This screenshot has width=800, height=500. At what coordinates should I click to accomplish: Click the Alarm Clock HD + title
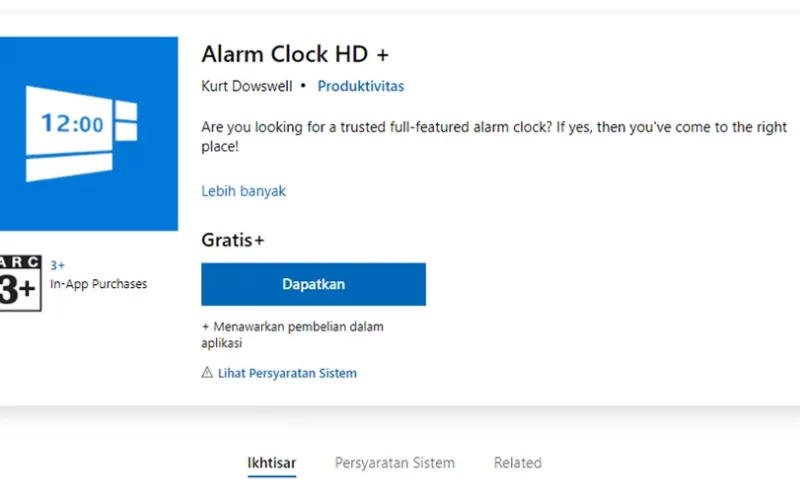(295, 54)
